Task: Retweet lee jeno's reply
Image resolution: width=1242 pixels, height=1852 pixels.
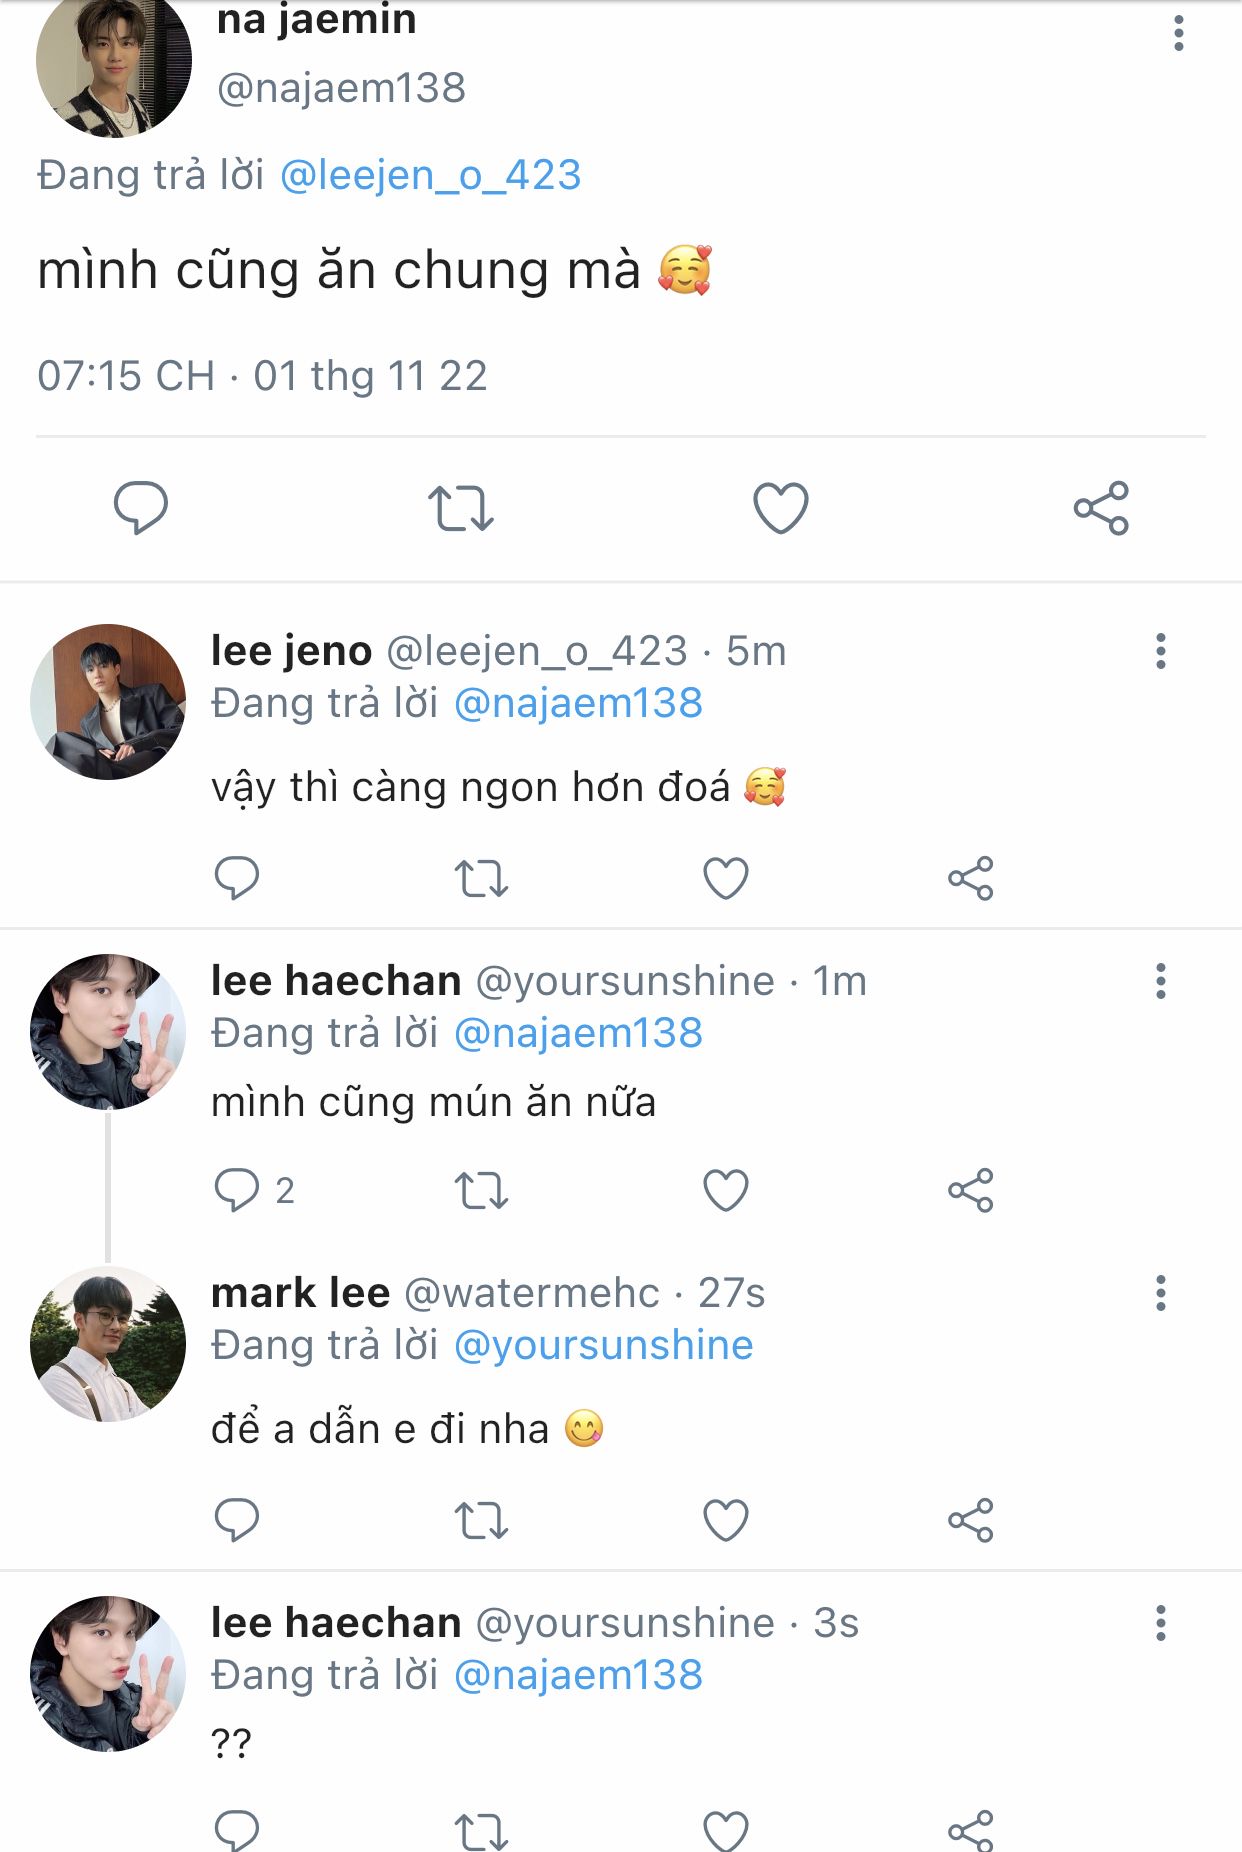Action: click(x=481, y=879)
